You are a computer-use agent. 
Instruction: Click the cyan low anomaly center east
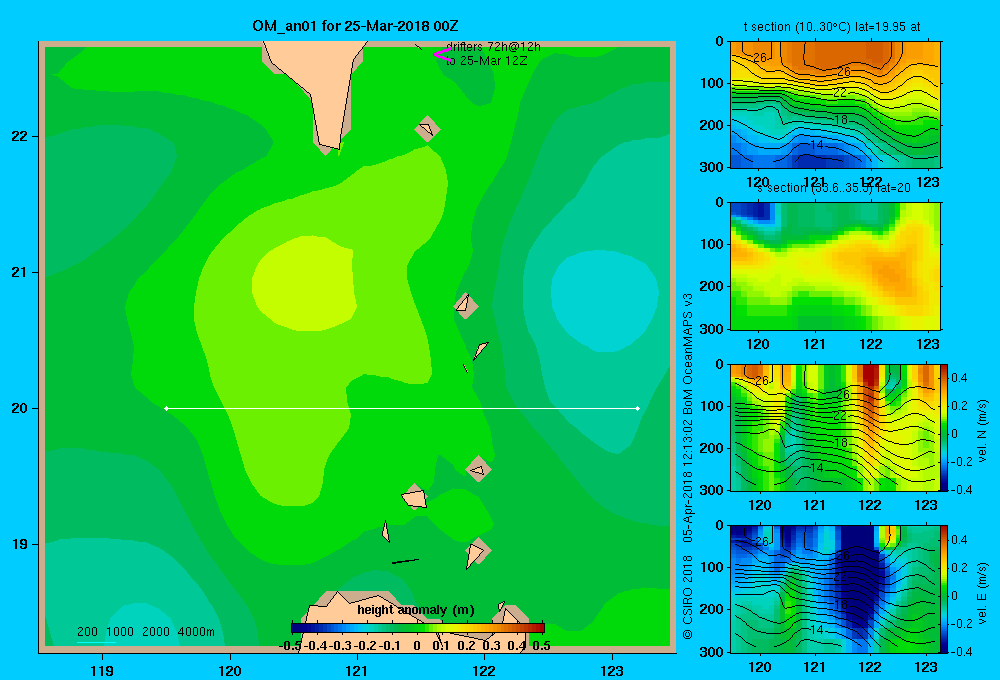click(x=604, y=301)
